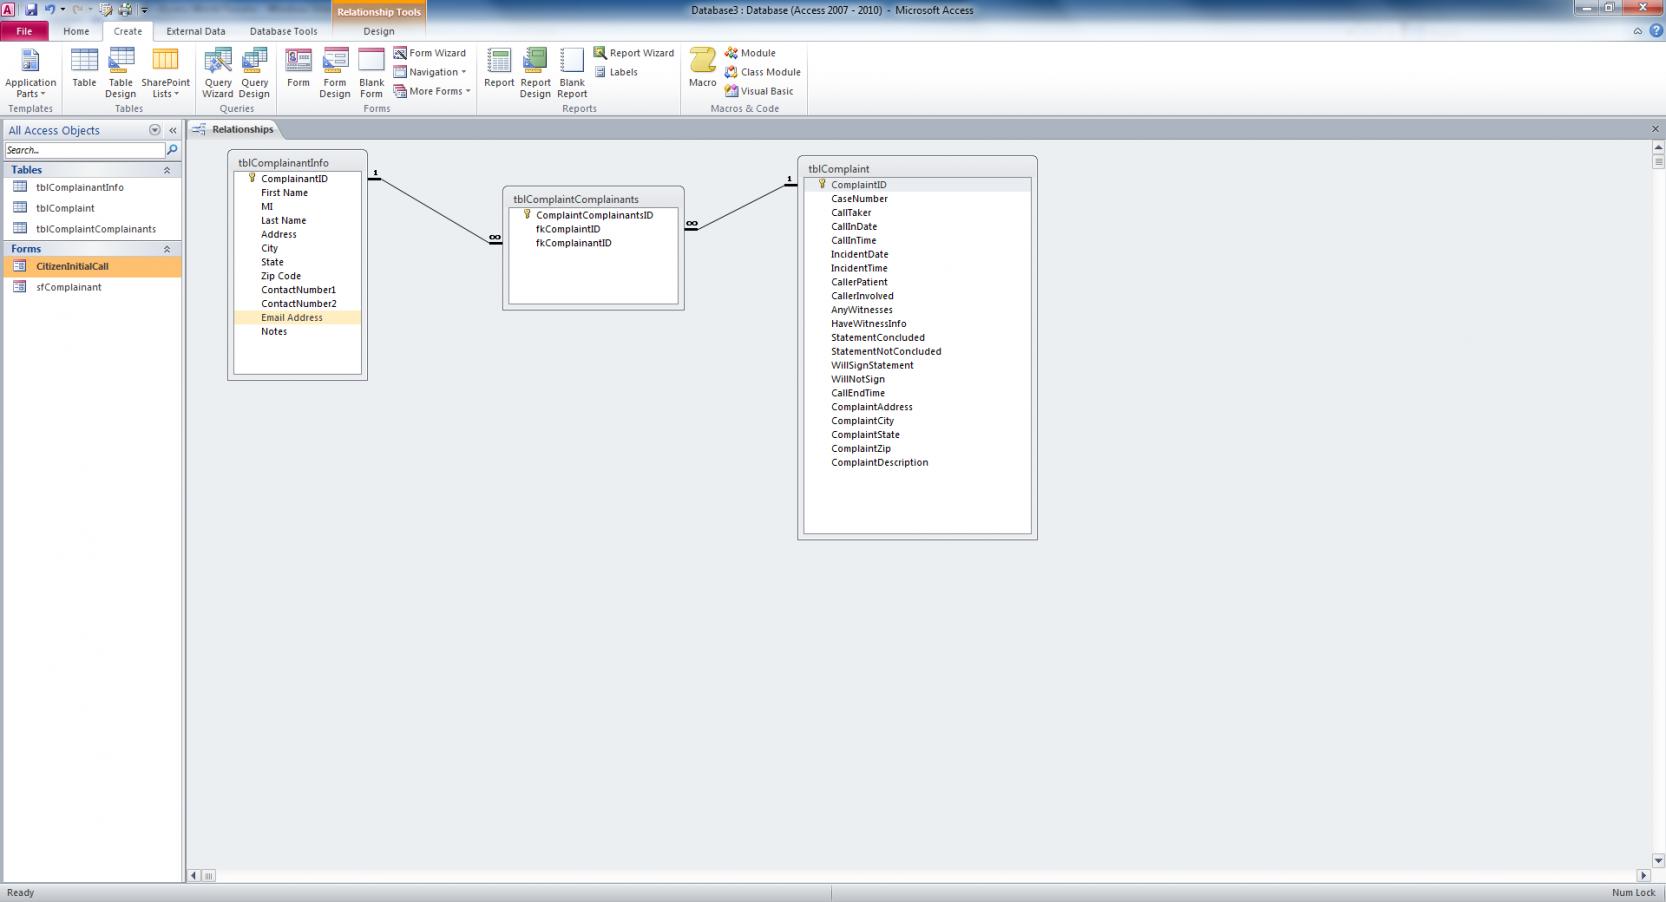Insert a new Class Module
The width and height of the screenshot is (1666, 902).
point(763,72)
